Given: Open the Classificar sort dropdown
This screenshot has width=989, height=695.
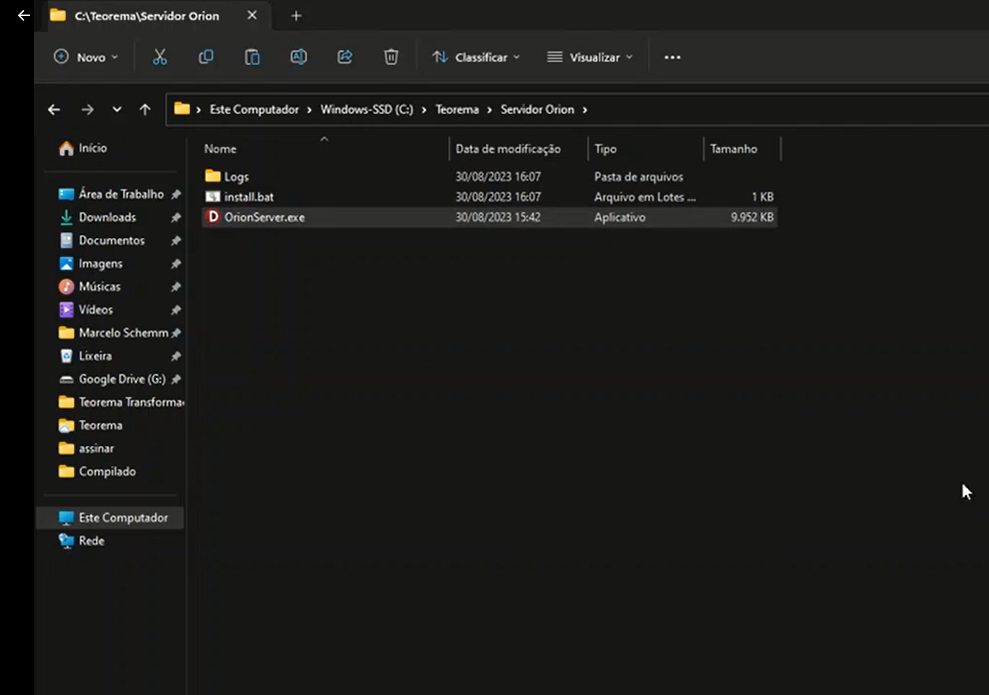Looking at the screenshot, I should 476,57.
